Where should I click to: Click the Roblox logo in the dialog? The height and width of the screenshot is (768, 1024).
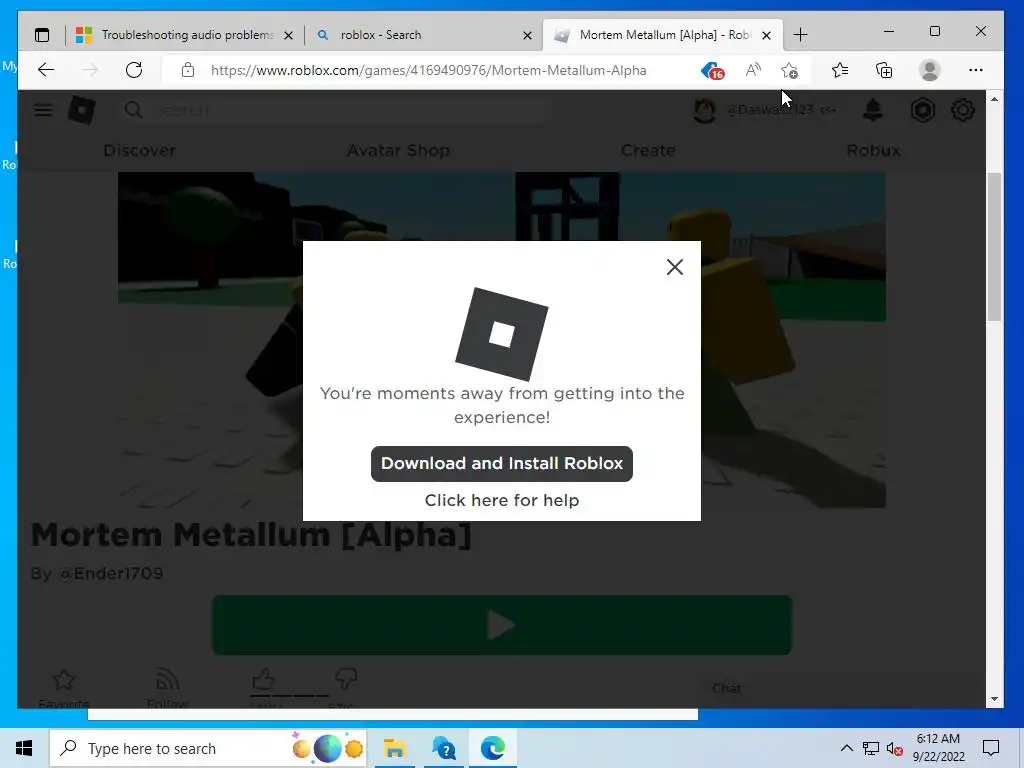click(x=502, y=334)
